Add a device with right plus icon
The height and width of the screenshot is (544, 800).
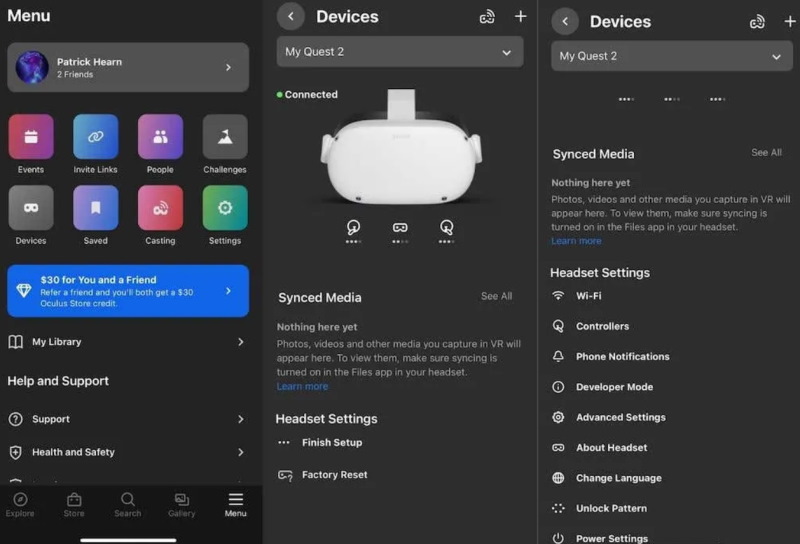point(790,21)
